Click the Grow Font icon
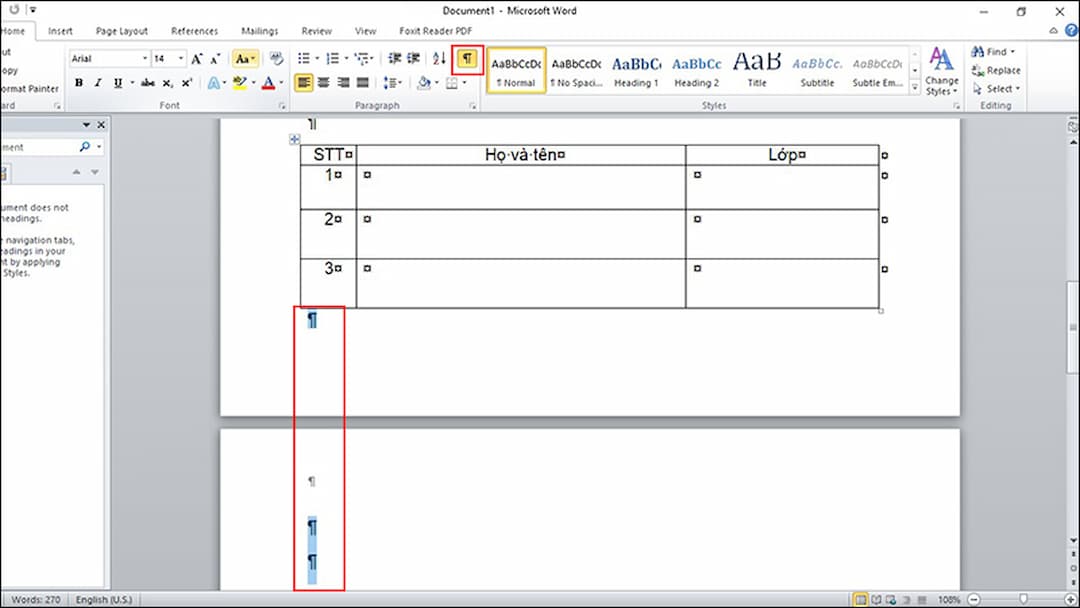The image size is (1080, 608). (x=197, y=59)
